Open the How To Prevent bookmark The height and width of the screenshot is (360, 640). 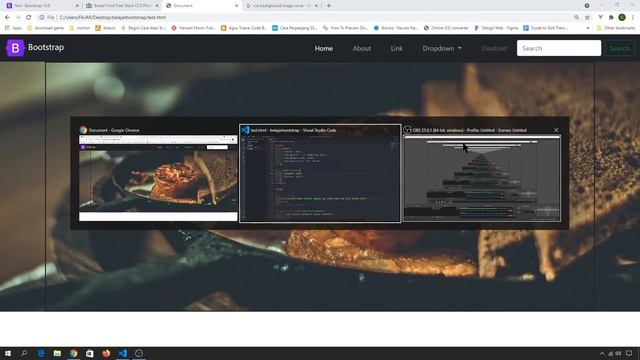(345, 28)
